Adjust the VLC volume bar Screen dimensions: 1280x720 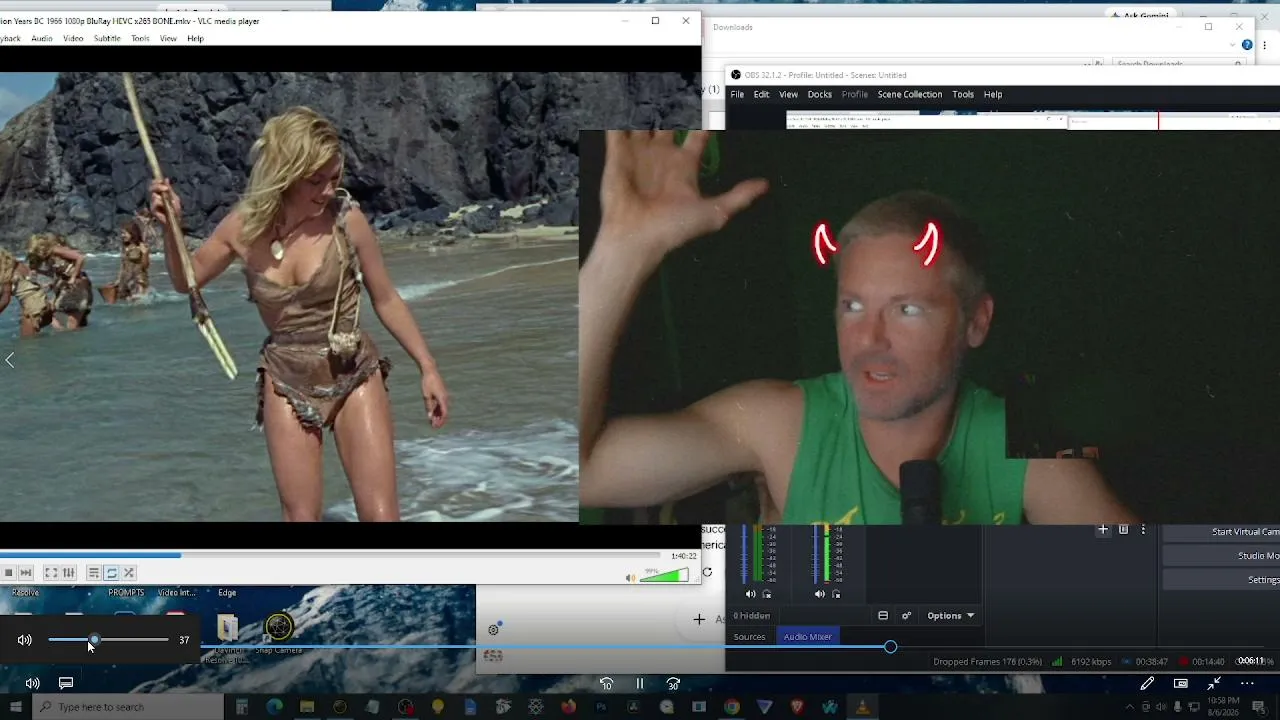click(665, 575)
